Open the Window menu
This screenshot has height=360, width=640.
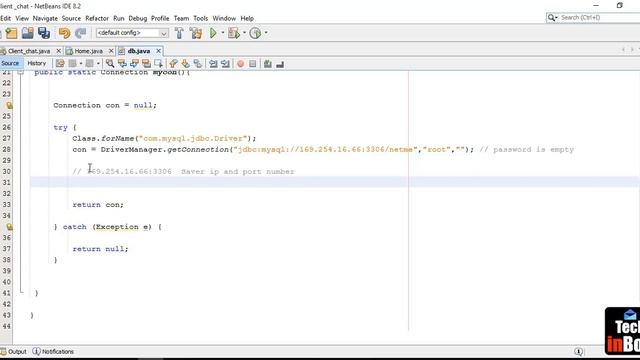(224, 18)
